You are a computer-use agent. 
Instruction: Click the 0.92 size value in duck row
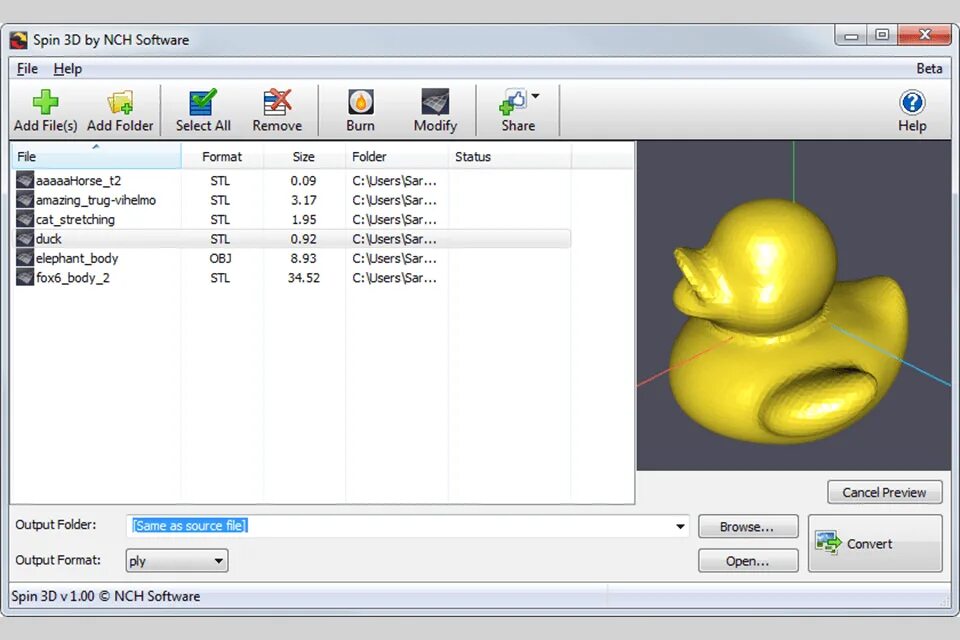coord(304,239)
